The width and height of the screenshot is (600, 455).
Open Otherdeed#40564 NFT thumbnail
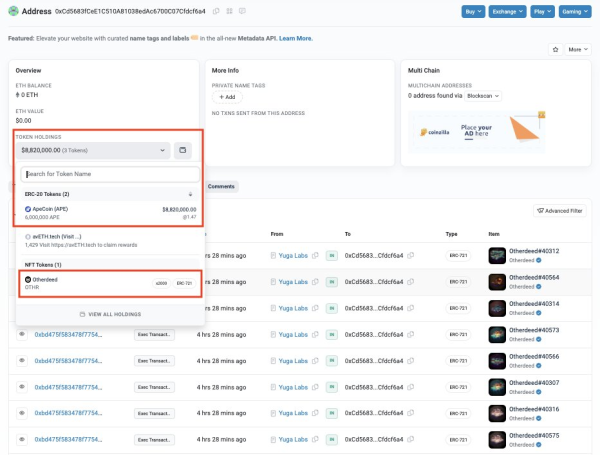point(497,282)
